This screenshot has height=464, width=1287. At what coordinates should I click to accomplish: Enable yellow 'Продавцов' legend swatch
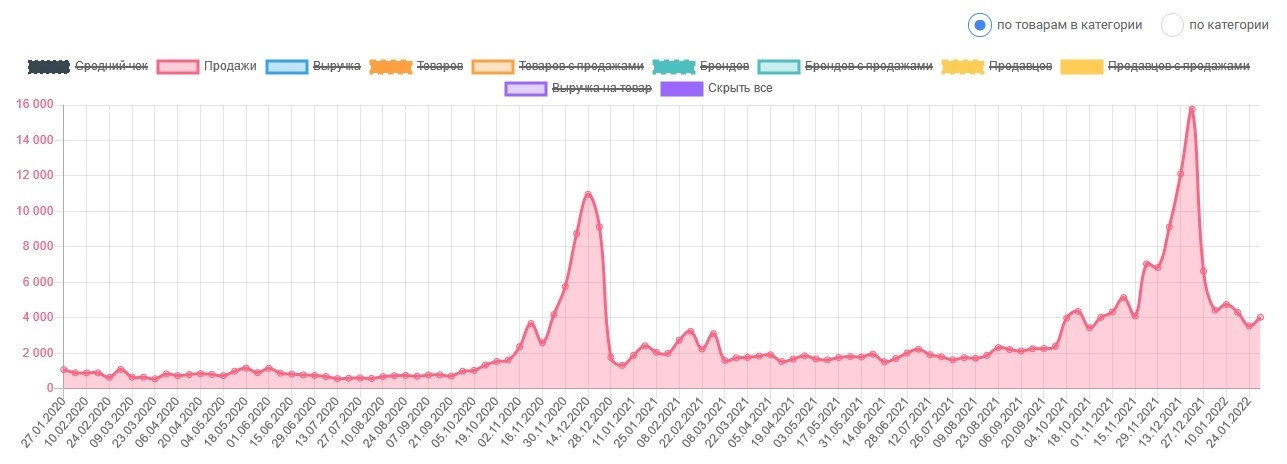point(962,66)
